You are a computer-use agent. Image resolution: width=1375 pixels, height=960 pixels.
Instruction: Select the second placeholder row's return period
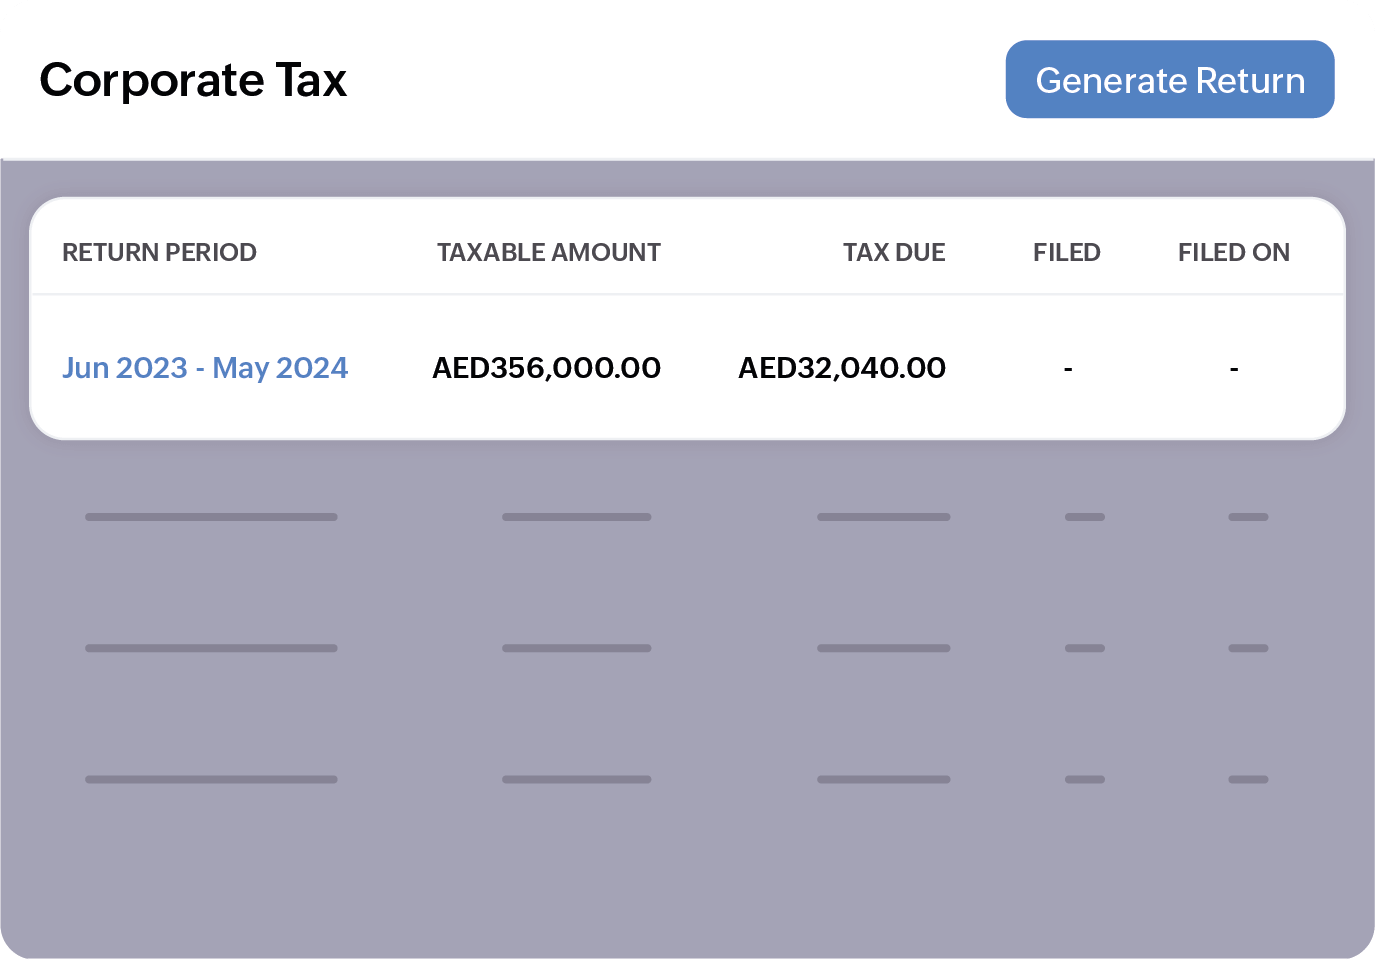(x=212, y=648)
